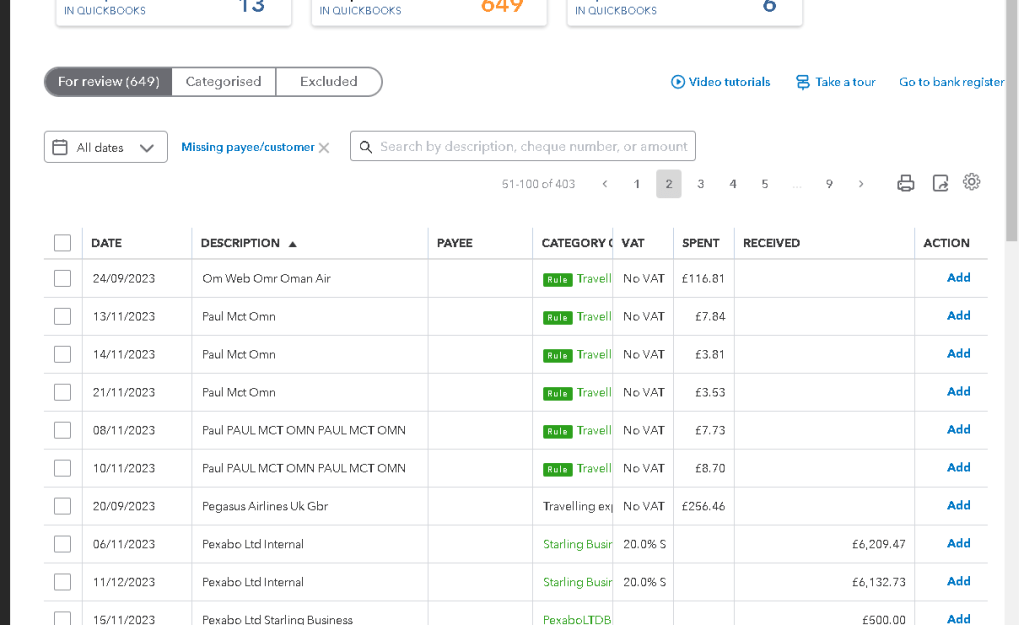Click 20.0% S VAT on 11/12/2023 row

pos(644,582)
